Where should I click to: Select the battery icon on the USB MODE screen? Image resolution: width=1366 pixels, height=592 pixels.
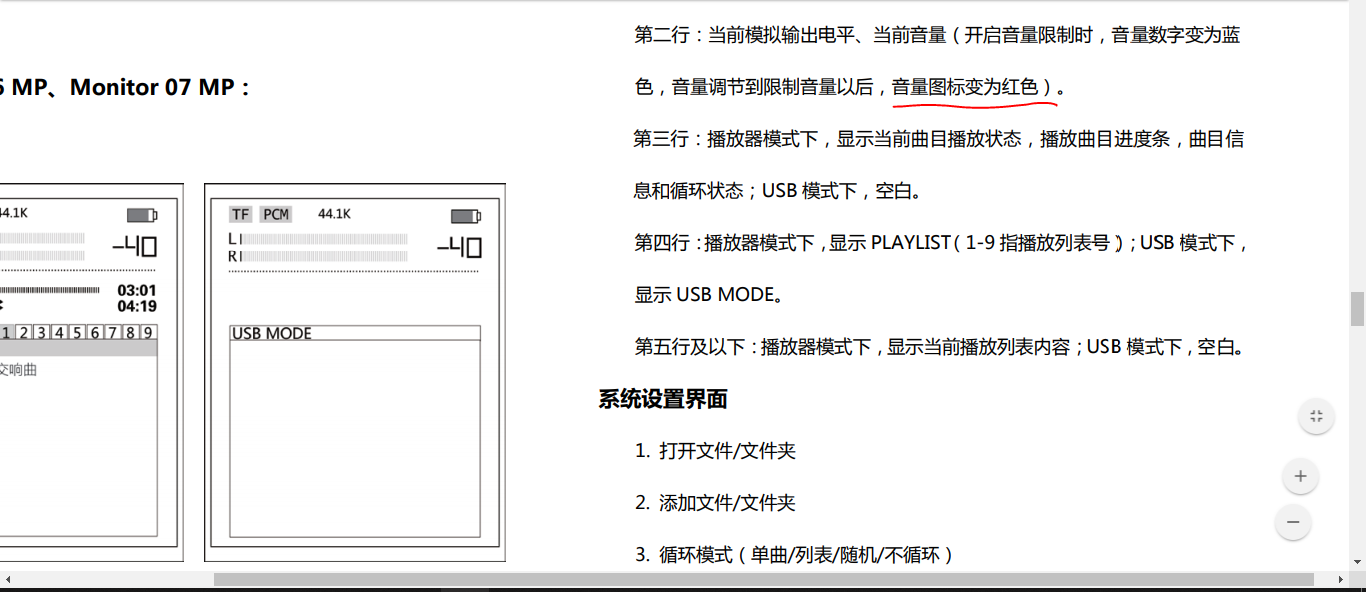coord(464,216)
